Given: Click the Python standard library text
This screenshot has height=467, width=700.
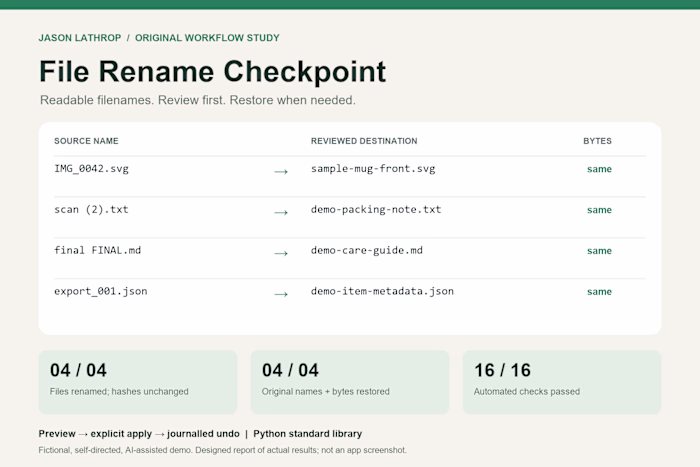Looking at the screenshot, I should coord(308,434).
